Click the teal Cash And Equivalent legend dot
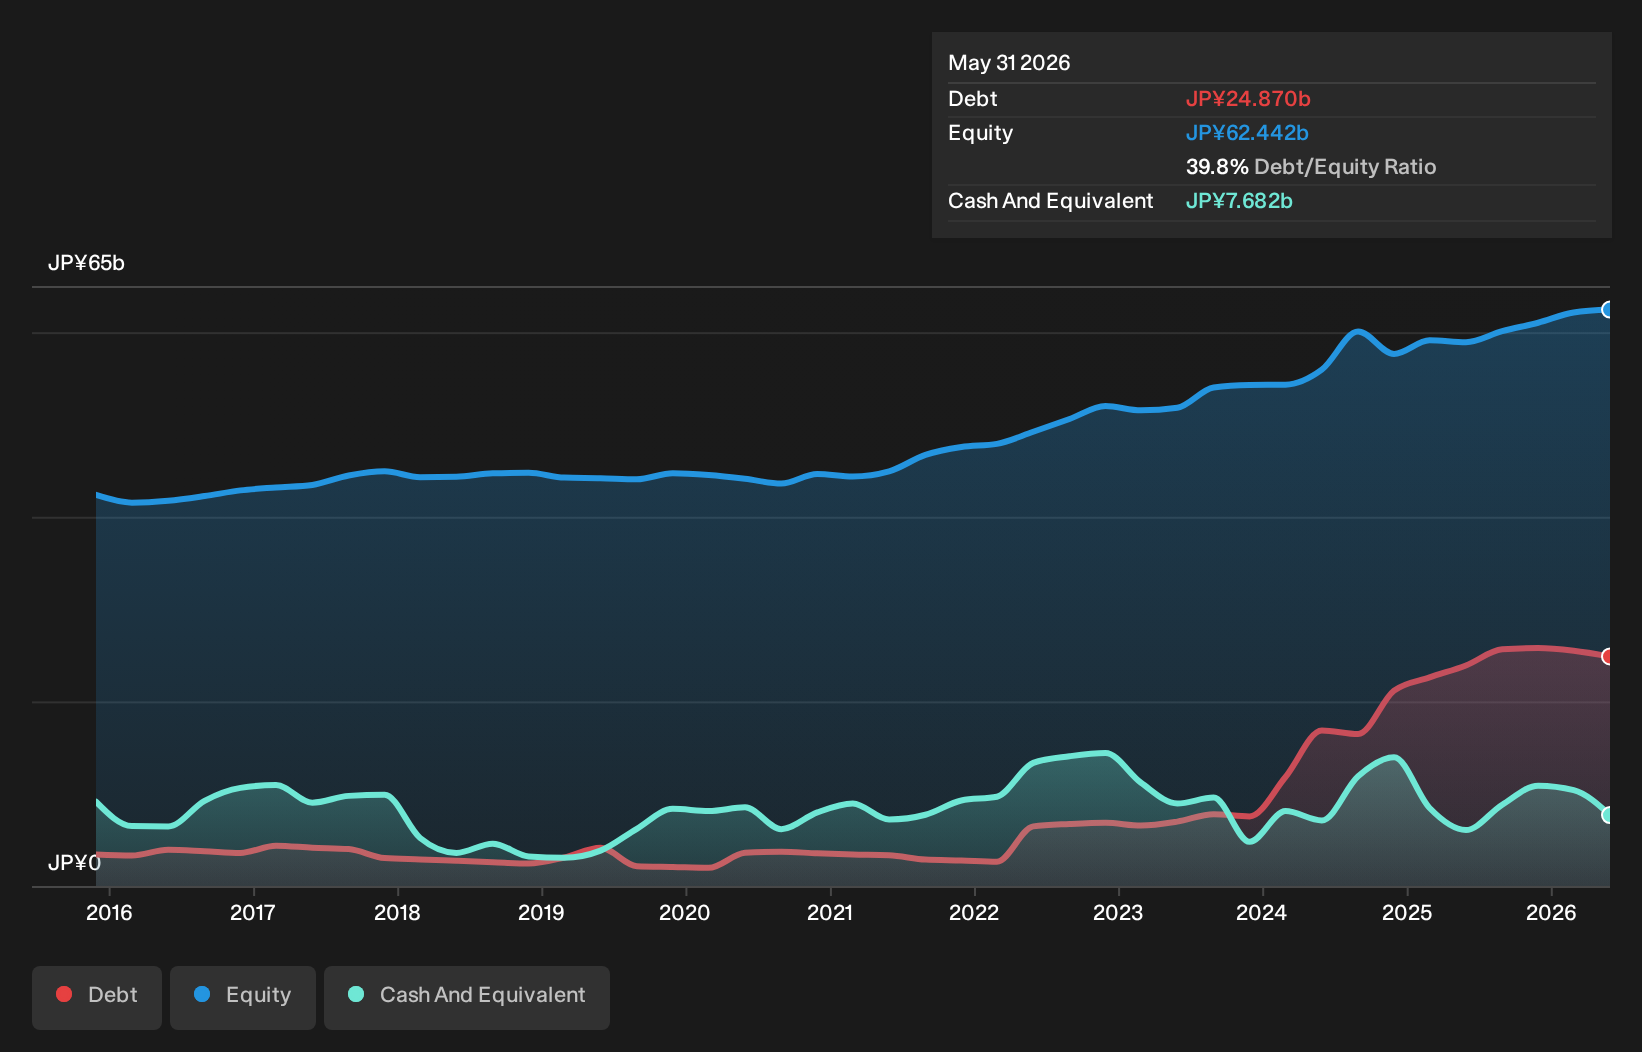1642x1052 pixels. pos(356,994)
